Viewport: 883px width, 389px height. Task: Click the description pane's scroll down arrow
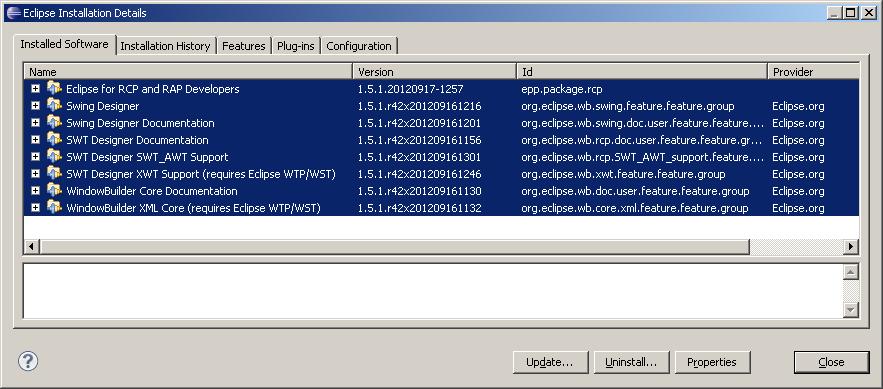tap(851, 309)
